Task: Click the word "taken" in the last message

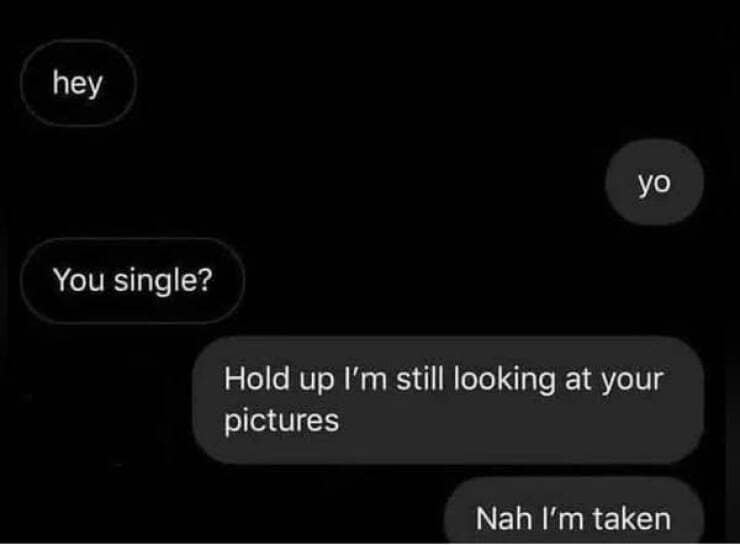Action: click(632, 519)
